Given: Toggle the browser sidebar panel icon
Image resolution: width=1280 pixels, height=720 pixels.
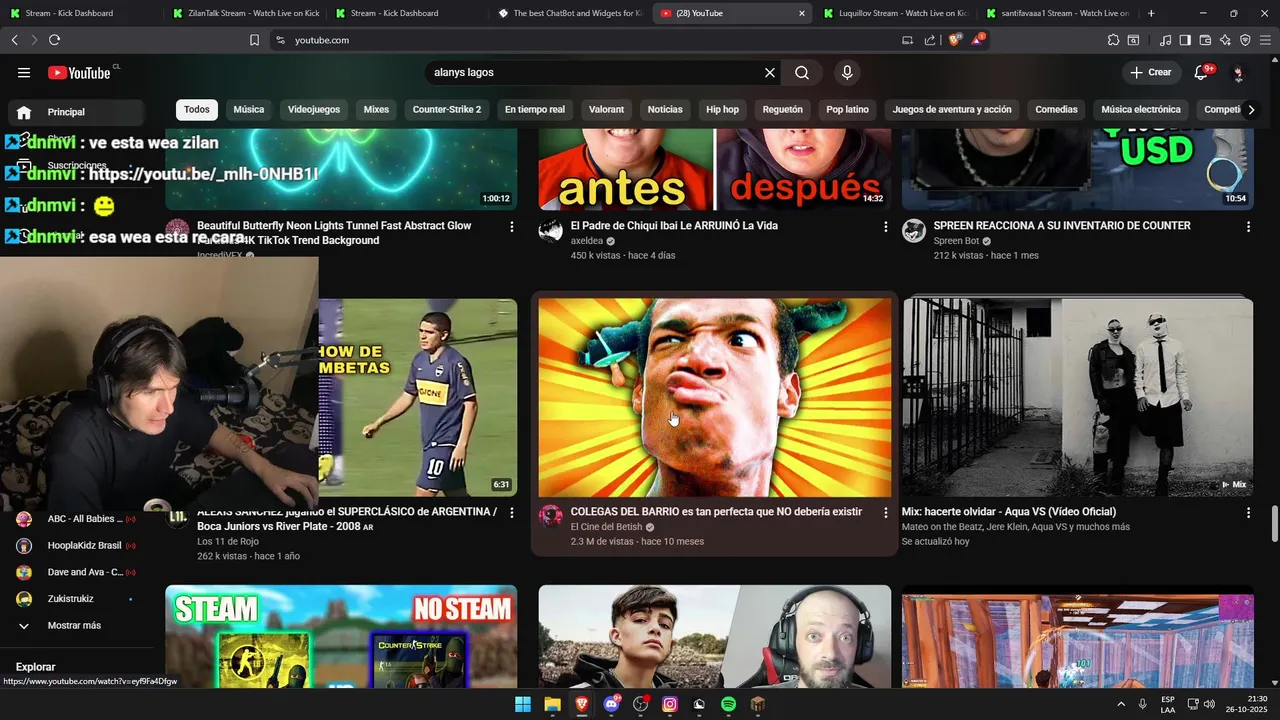Looking at the screenshot, I should click(x=1185, y=40).
